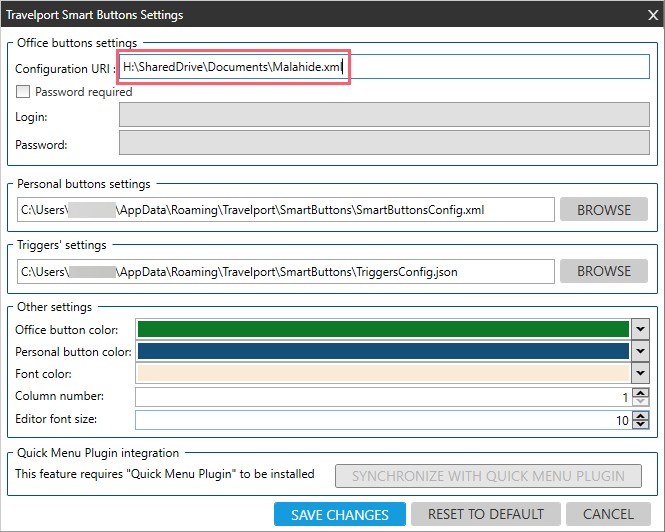This screenshot has width=665, height=532.
Task: Click the green Office button color swatch
Action: pos(382,329)
